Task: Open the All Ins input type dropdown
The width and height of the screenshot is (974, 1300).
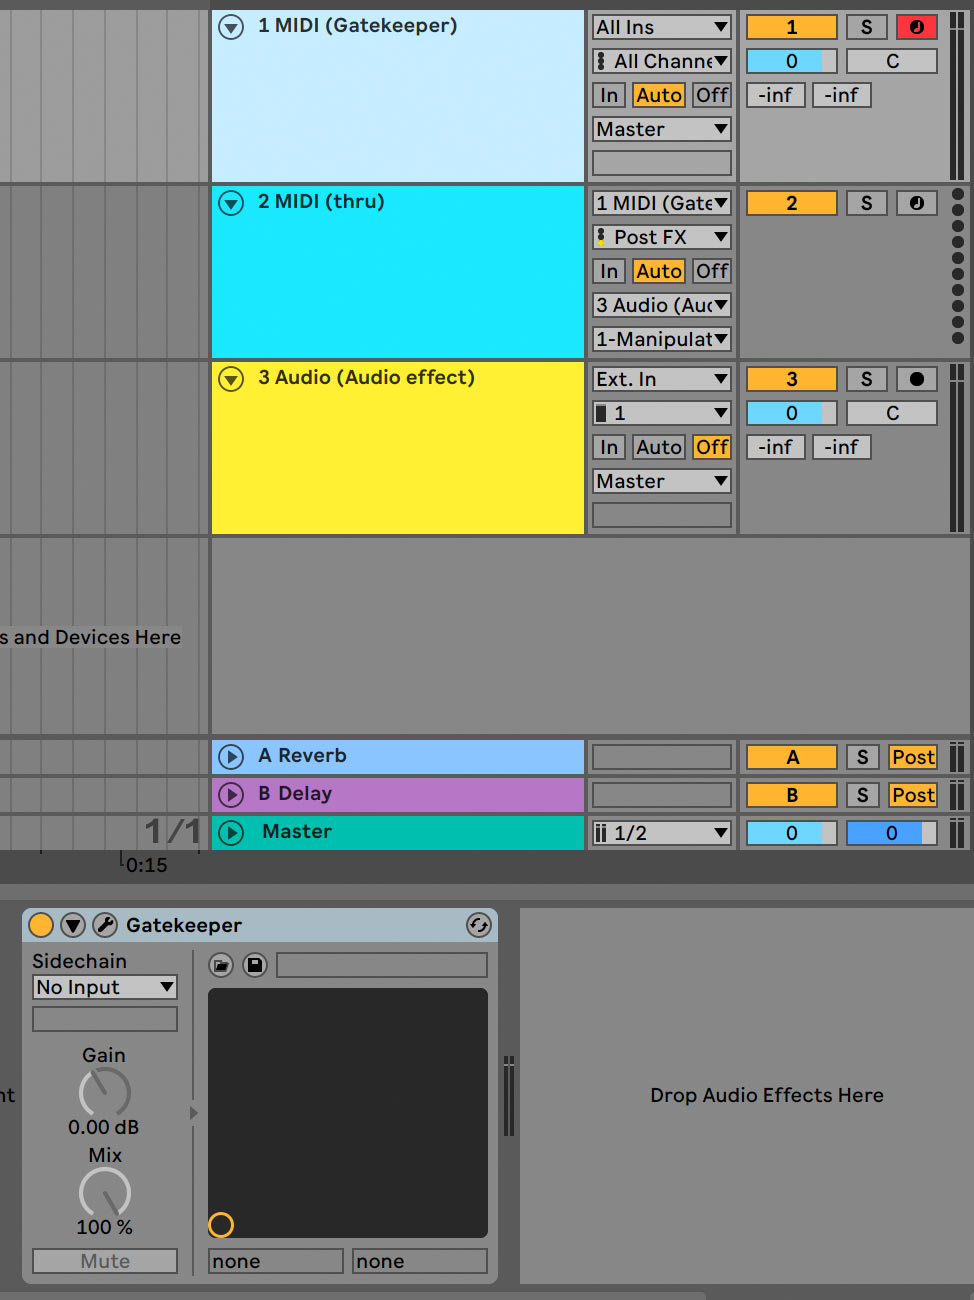Action: click(x=662, y=27)
